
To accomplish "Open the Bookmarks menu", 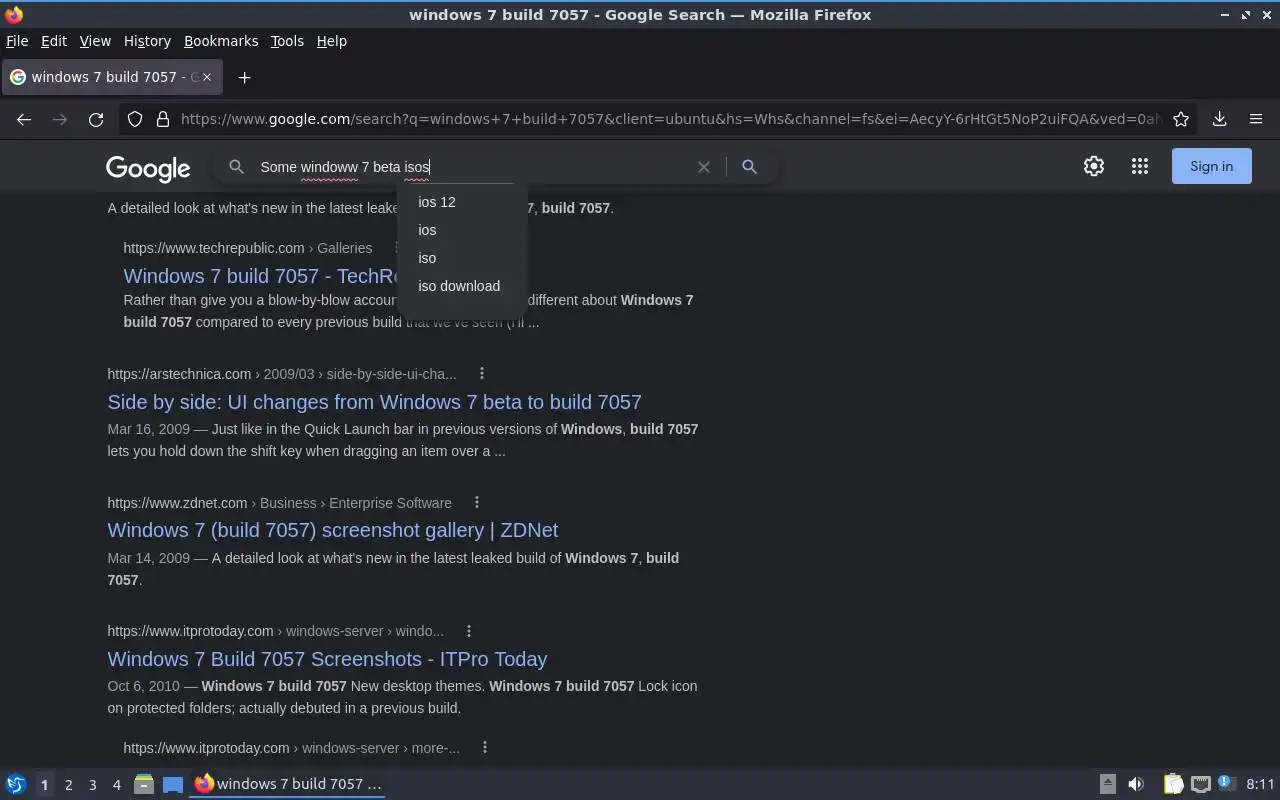I will click(x=221, y=41).
